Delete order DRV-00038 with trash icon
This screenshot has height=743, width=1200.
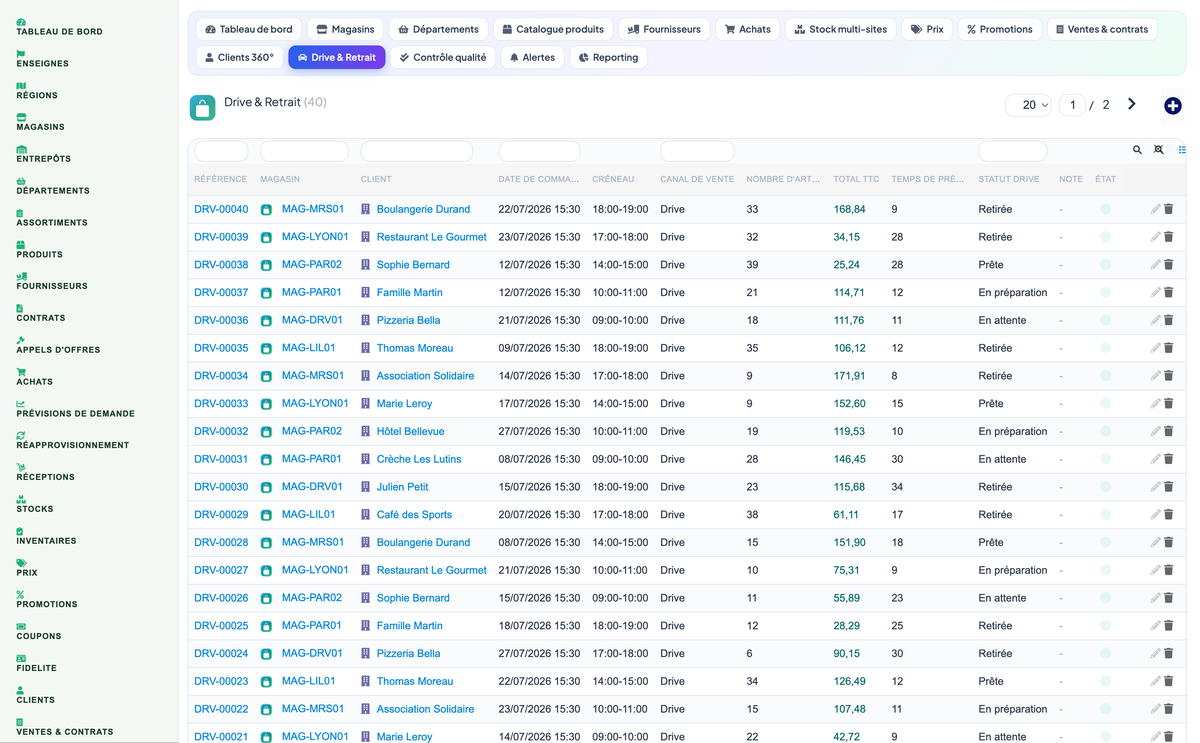[1169, 265]
